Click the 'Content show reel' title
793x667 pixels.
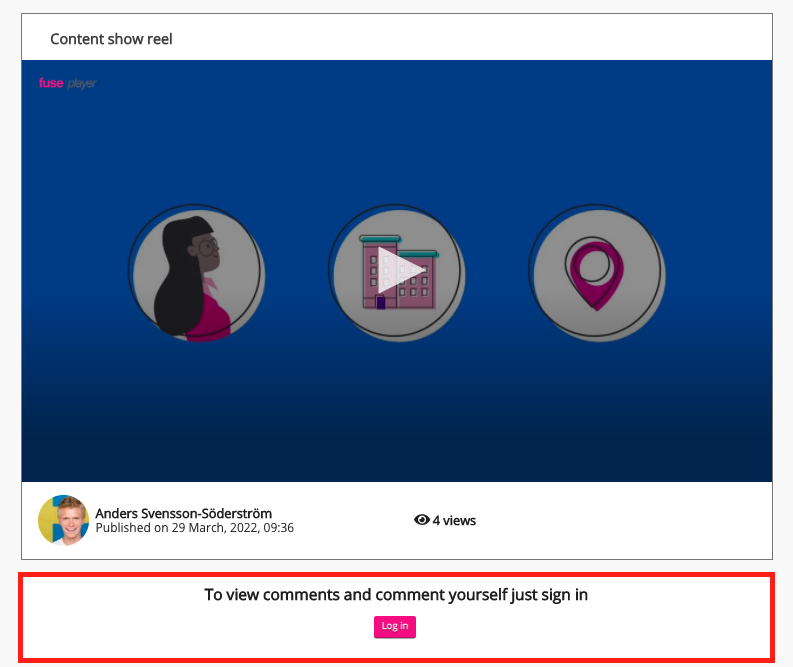click(x=111, y=39)
